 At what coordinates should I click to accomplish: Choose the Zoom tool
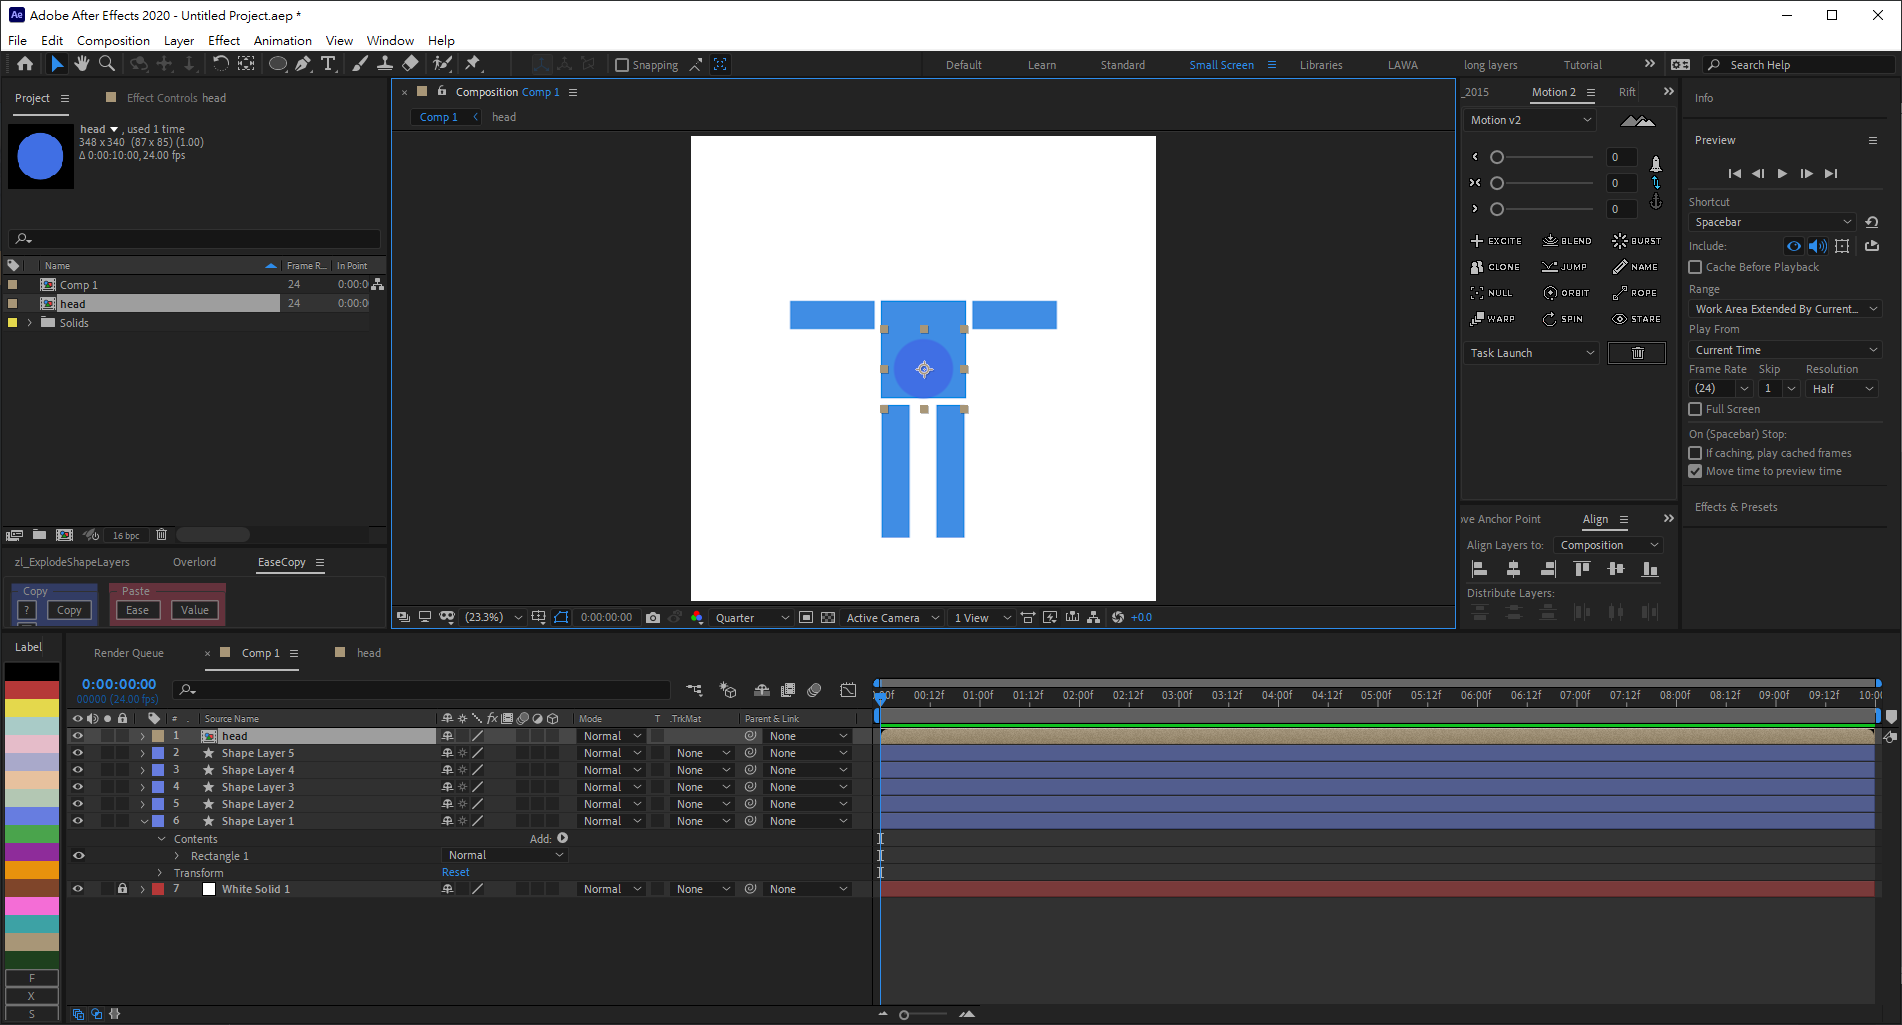[x=107, y=64]
